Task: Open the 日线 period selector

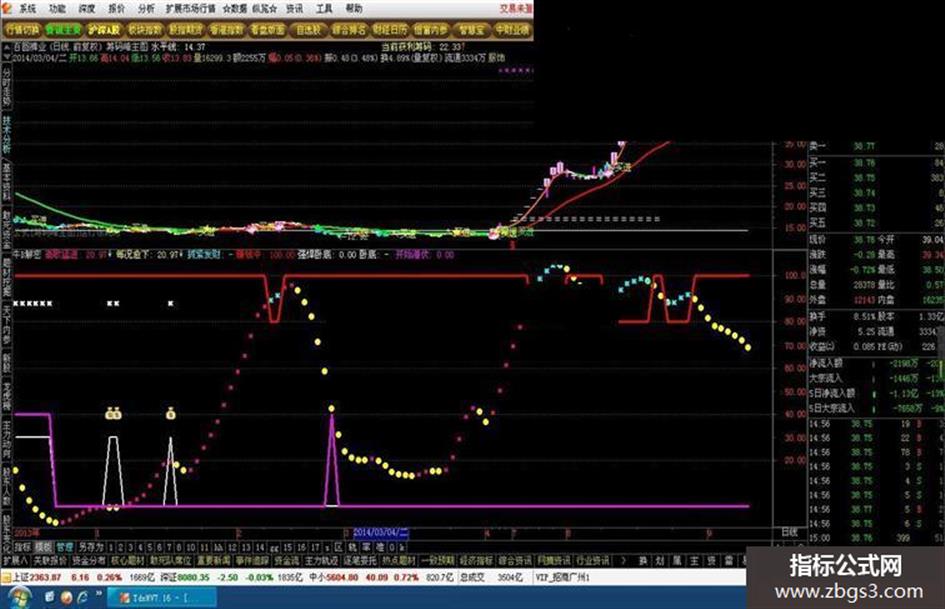Action: coord(789,532)
